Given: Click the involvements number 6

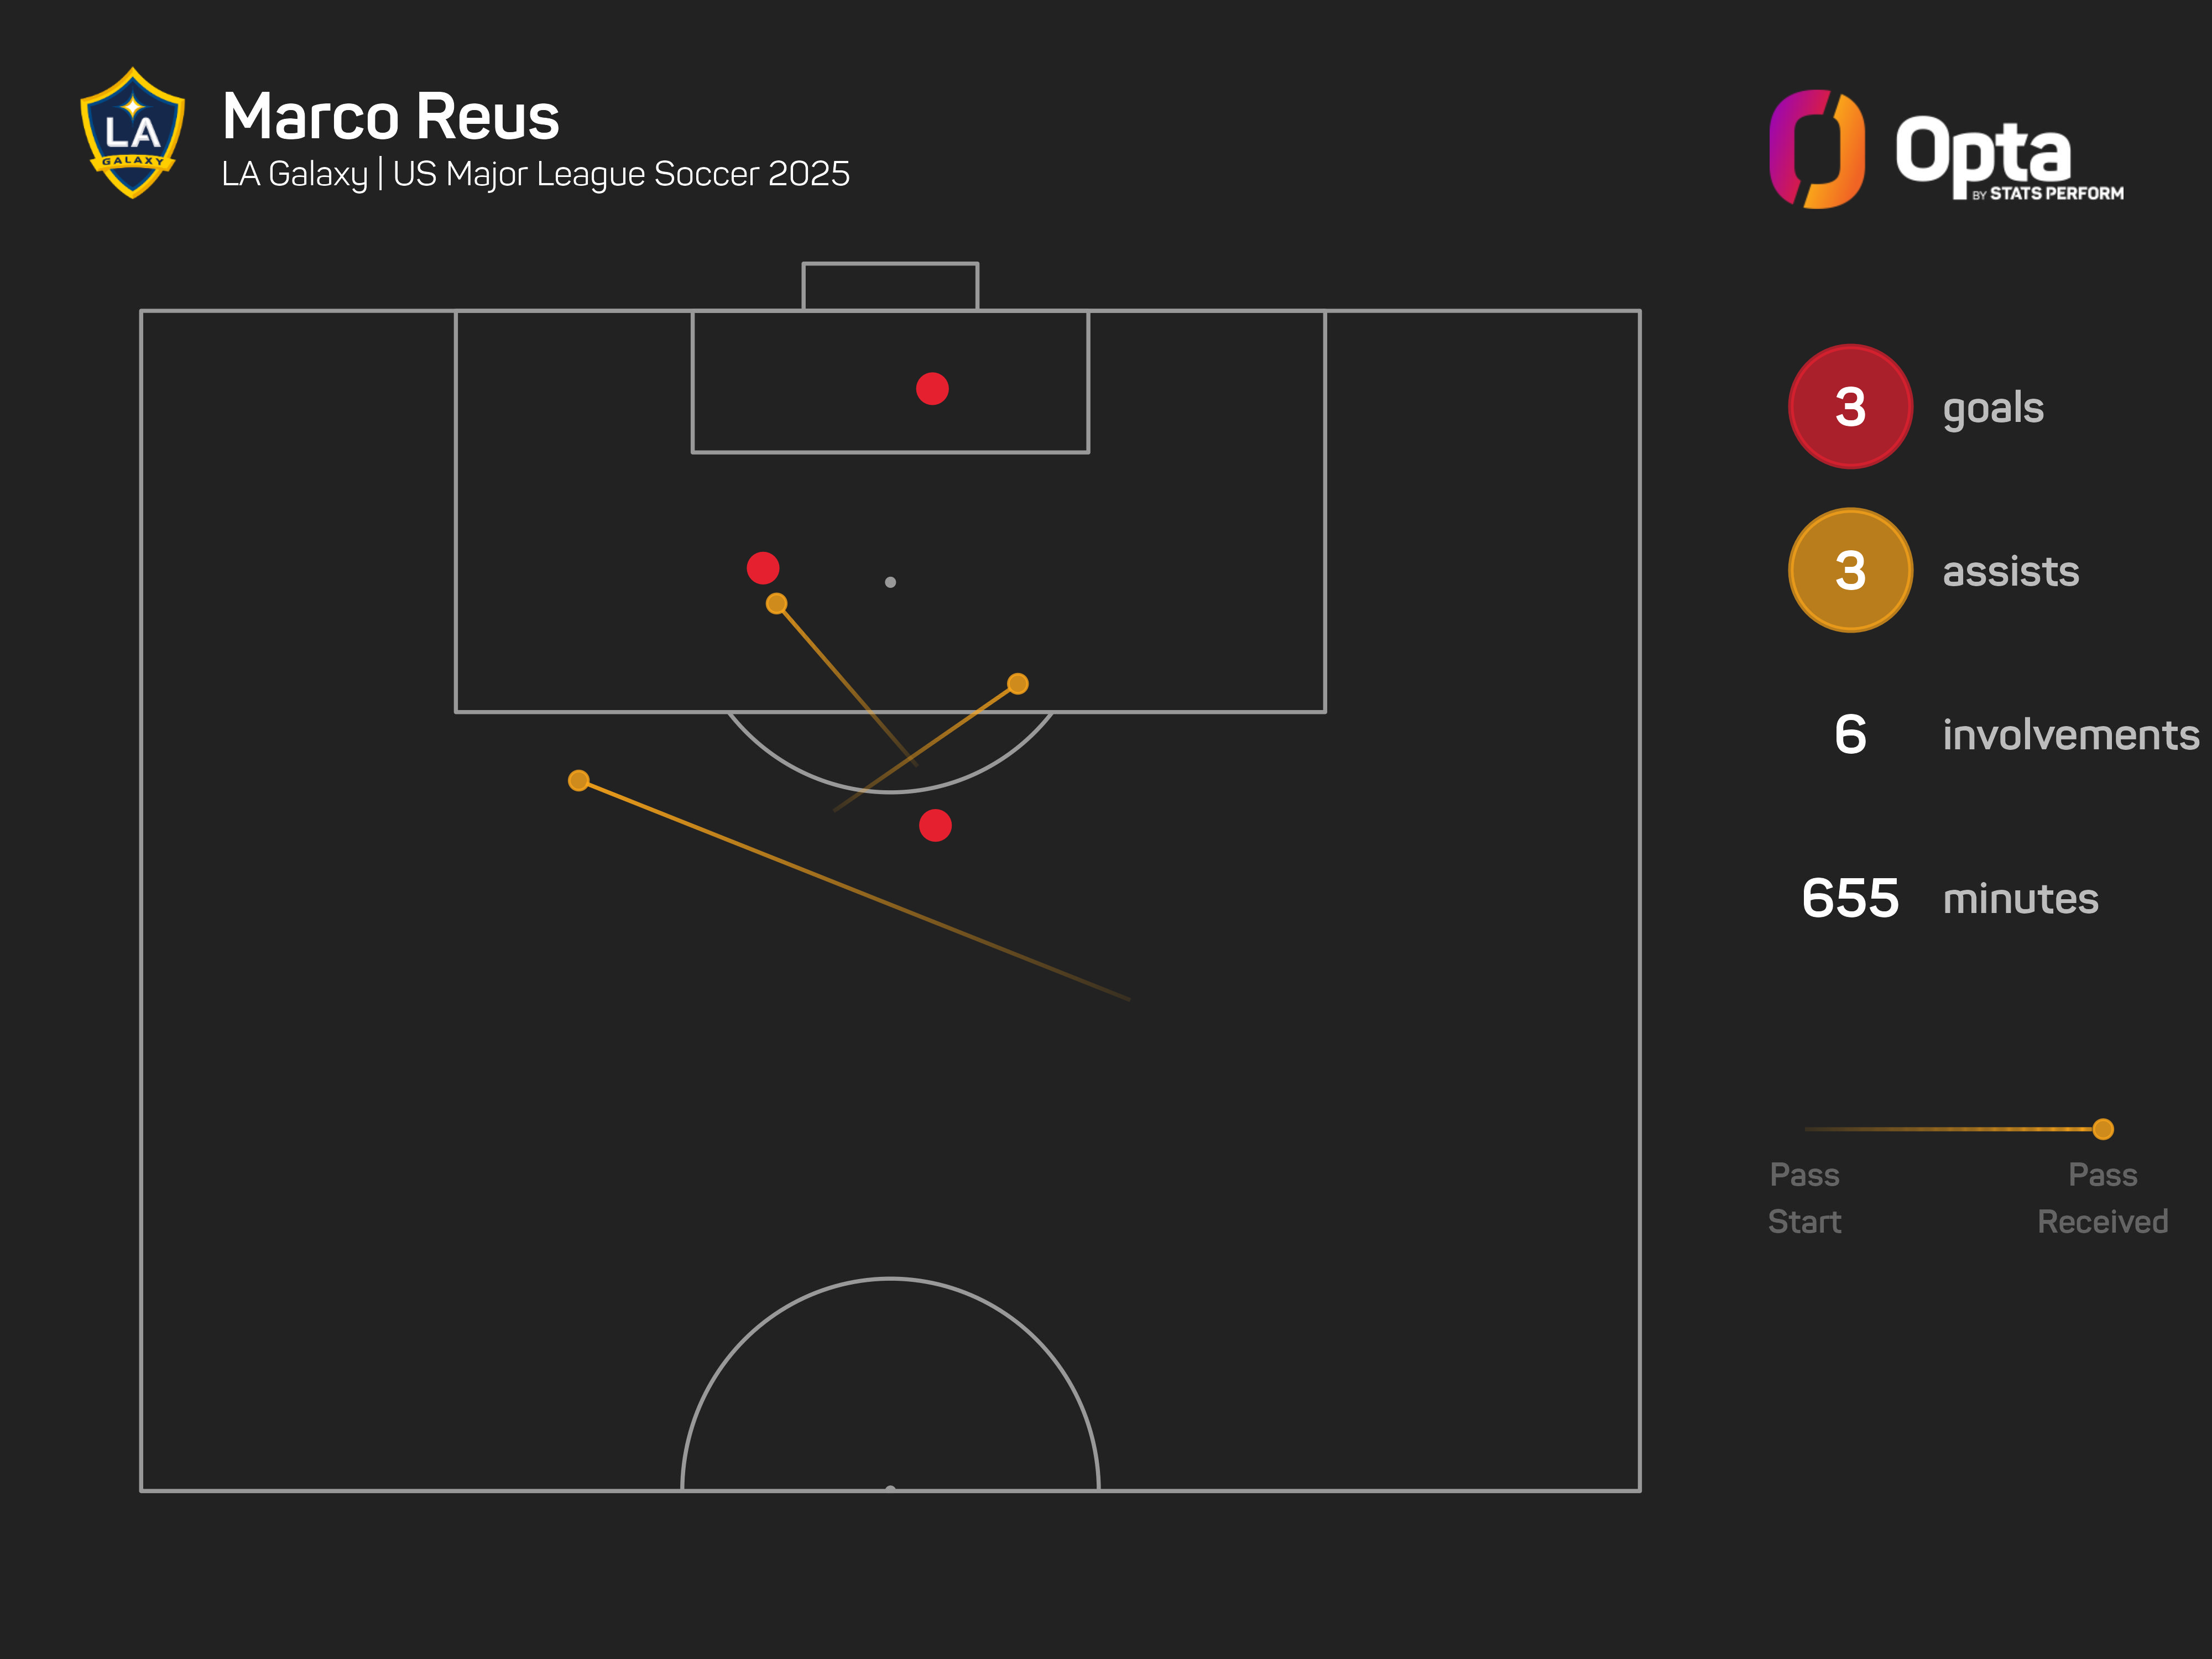Looking at the screenshot, I should click(x=1850, y=735).
